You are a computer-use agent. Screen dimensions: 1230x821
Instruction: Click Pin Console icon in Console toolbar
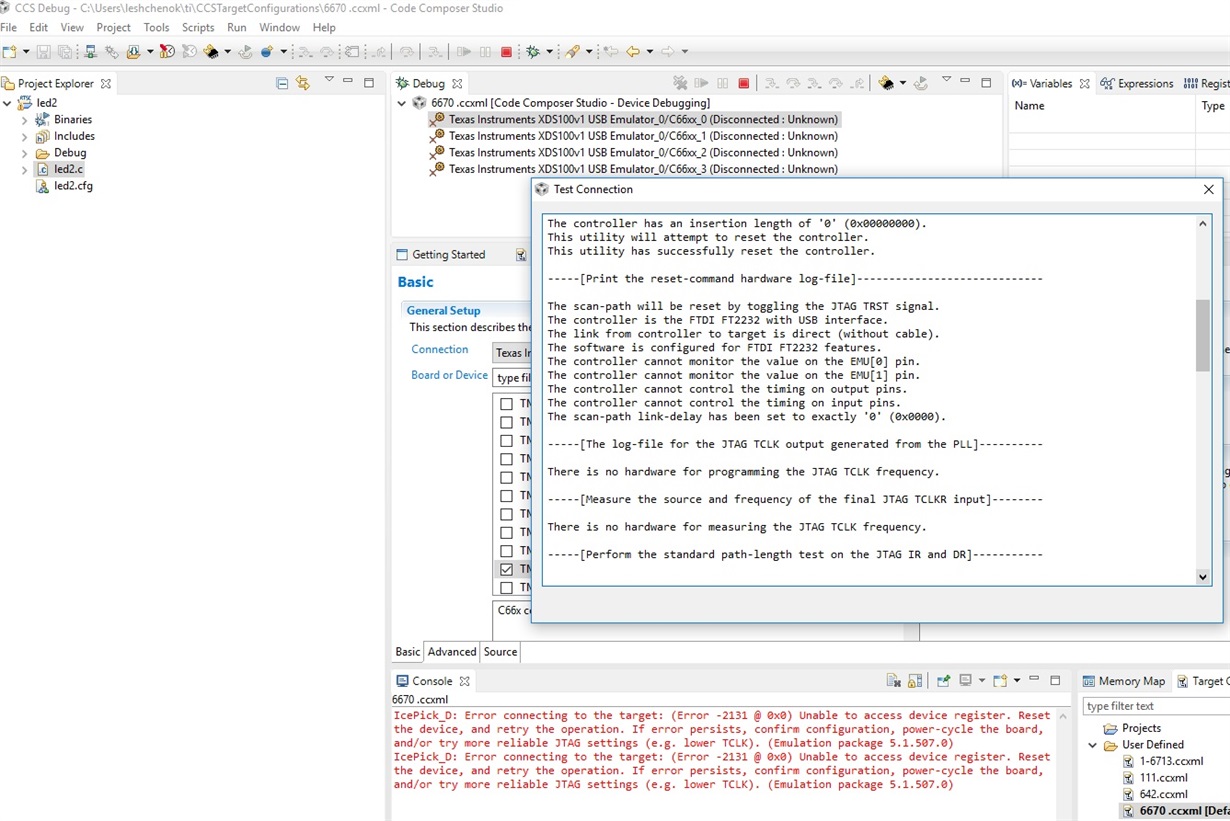tap(943, 680)
